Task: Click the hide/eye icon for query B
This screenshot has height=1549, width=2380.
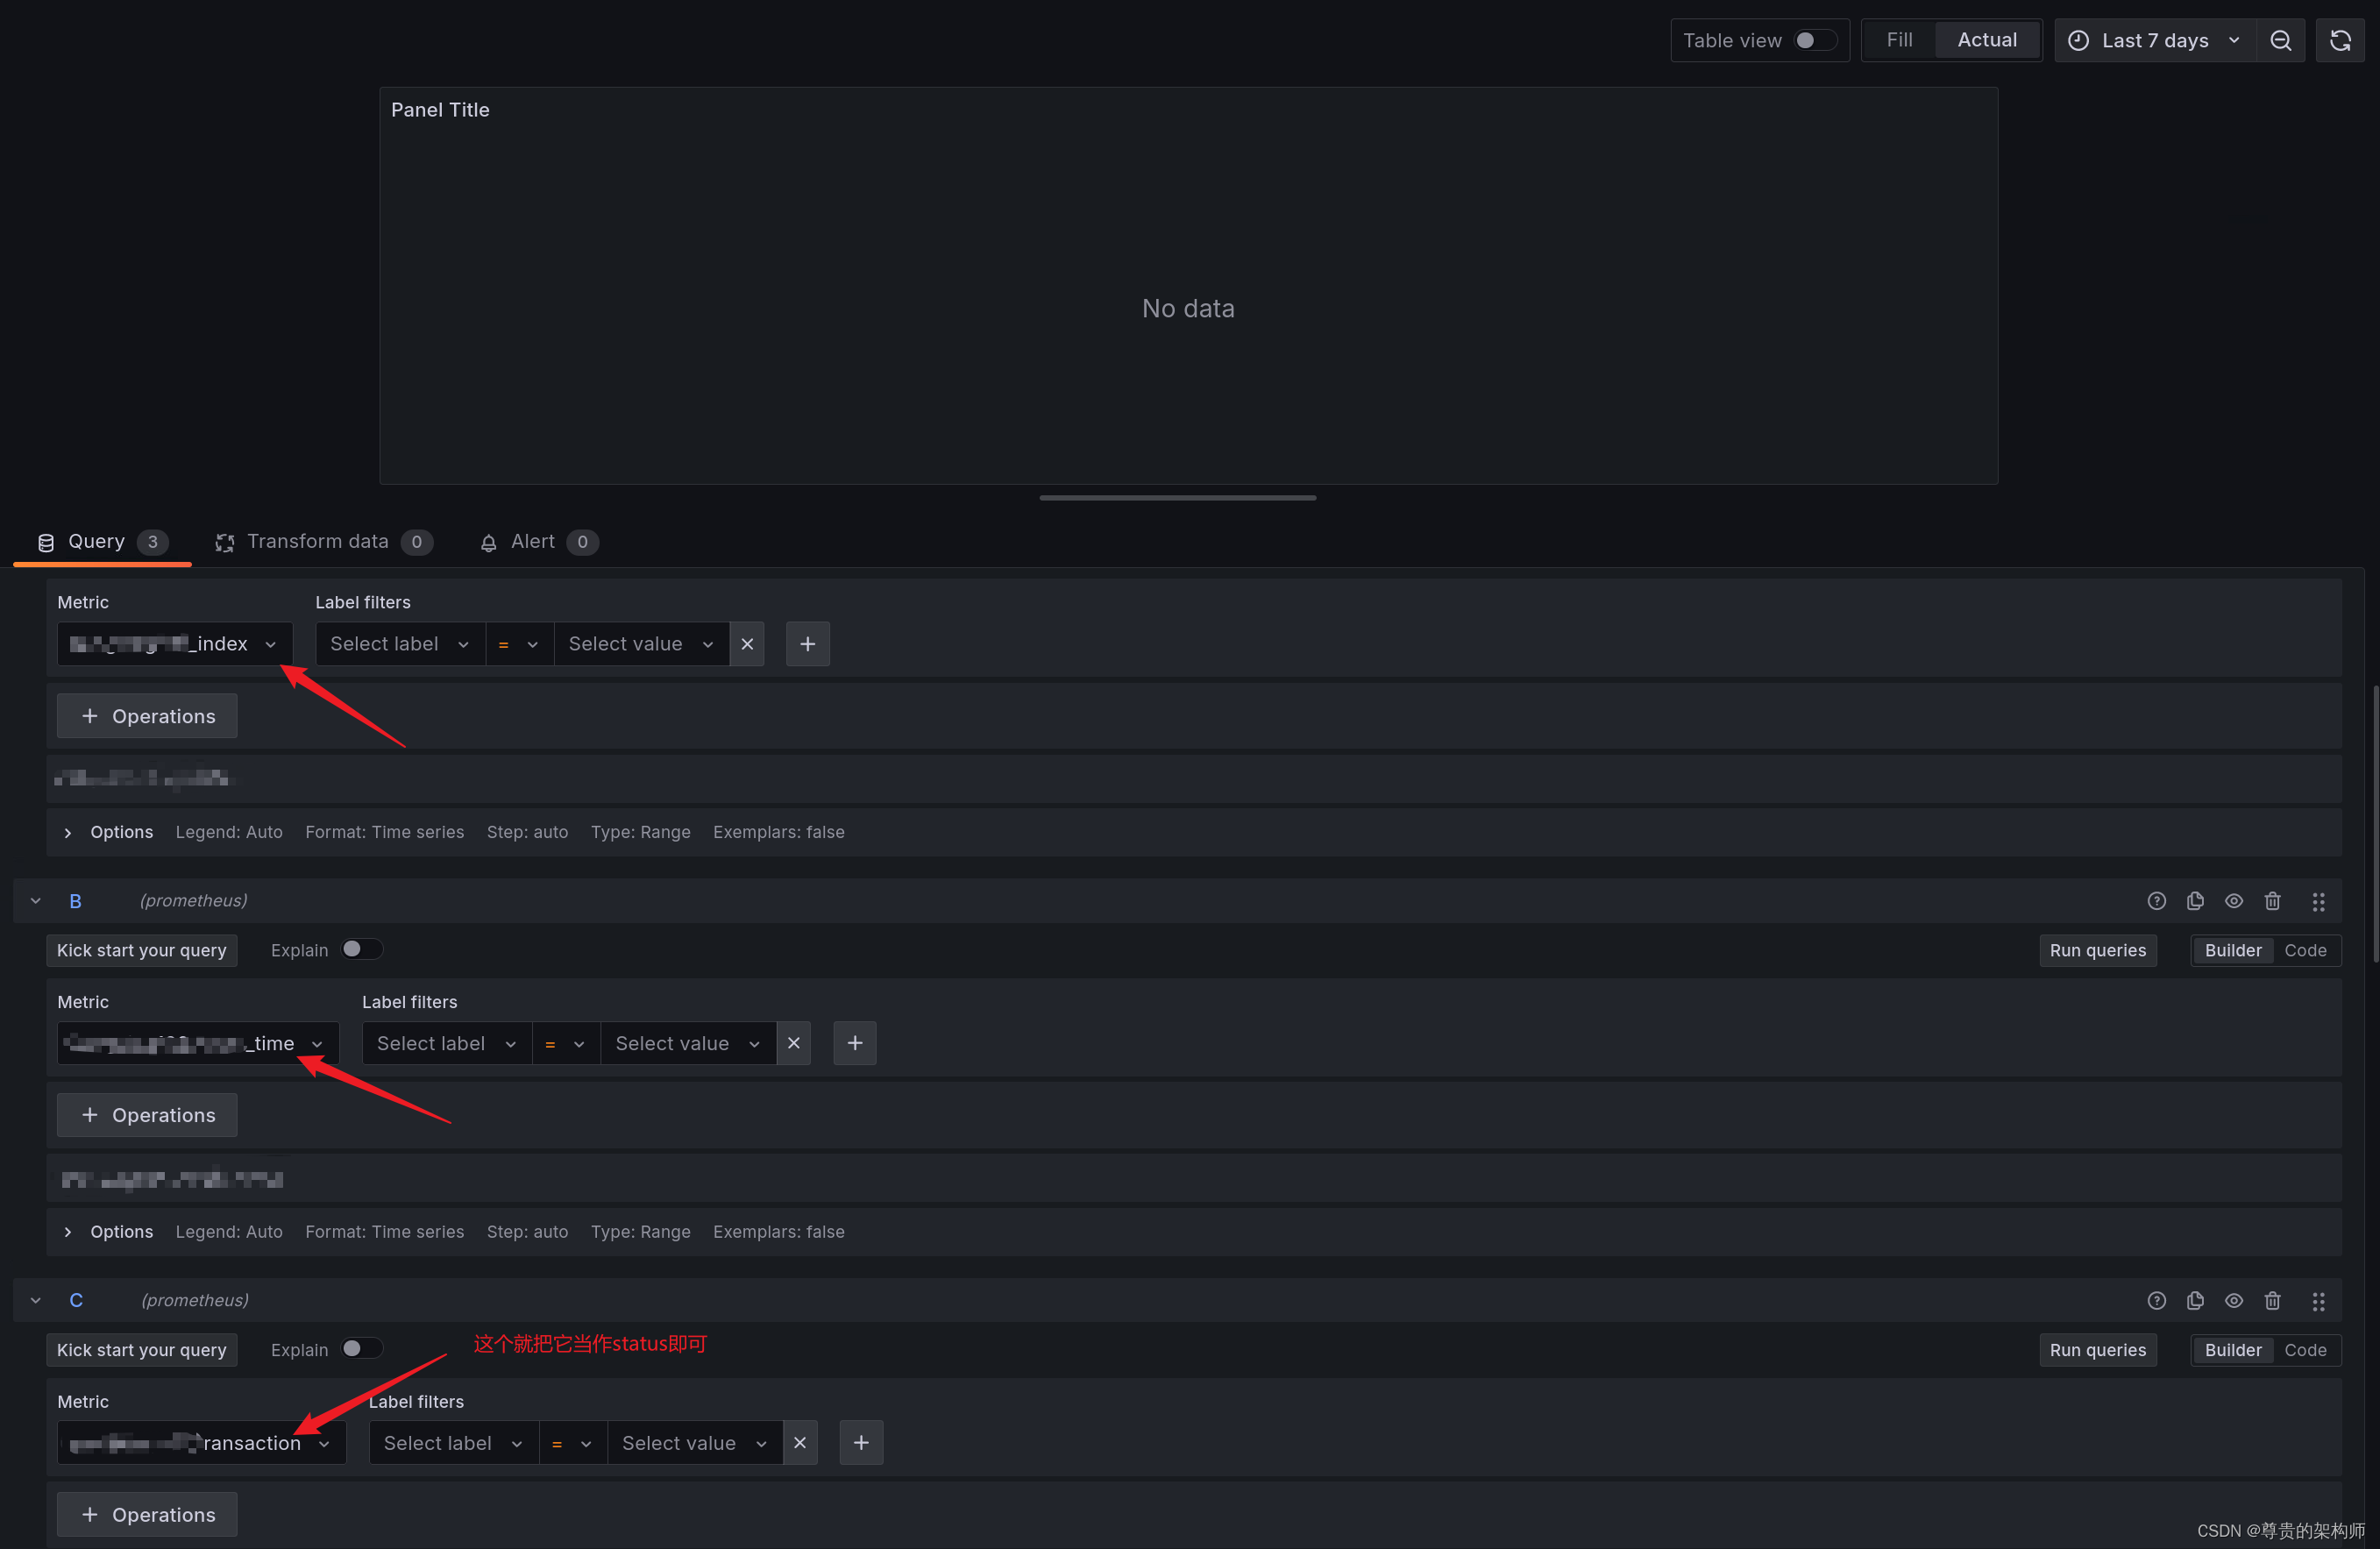Action: [2236, 899]
